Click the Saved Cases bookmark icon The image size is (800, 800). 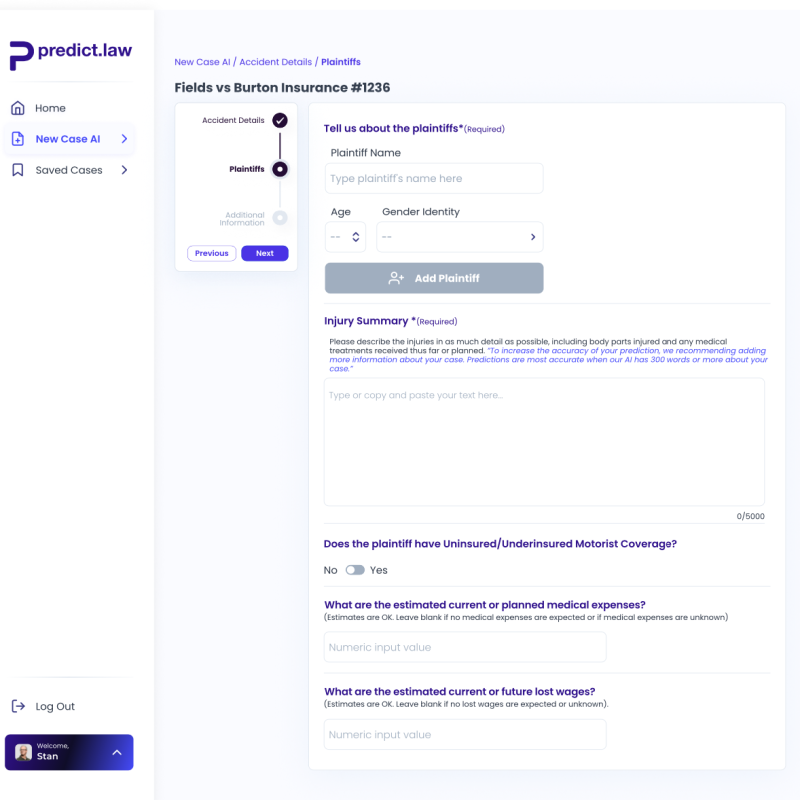pyautogui.click(x=18, y=170)
